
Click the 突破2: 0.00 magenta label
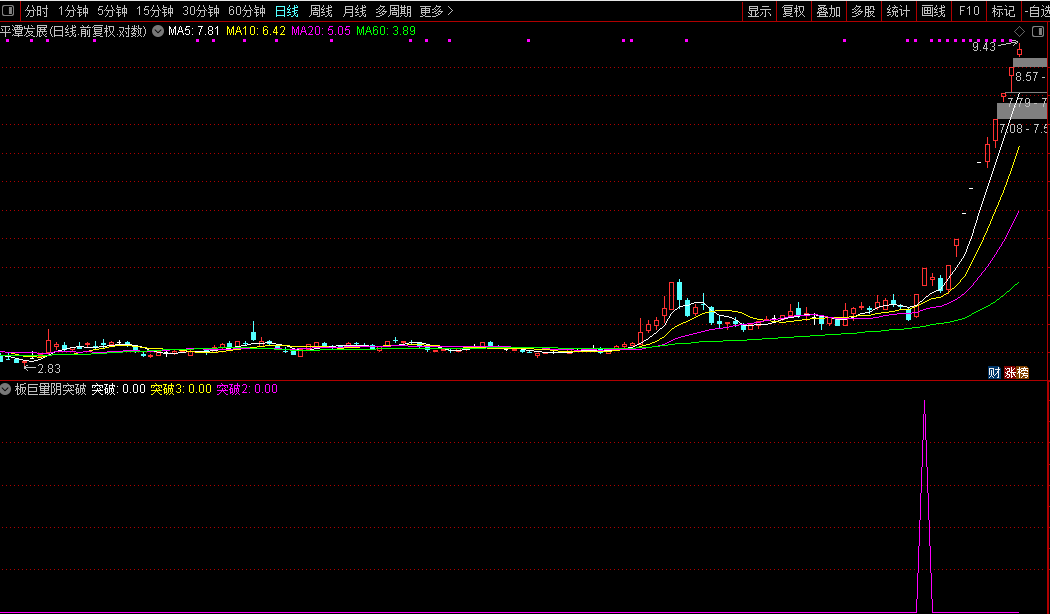click(246, 389)
